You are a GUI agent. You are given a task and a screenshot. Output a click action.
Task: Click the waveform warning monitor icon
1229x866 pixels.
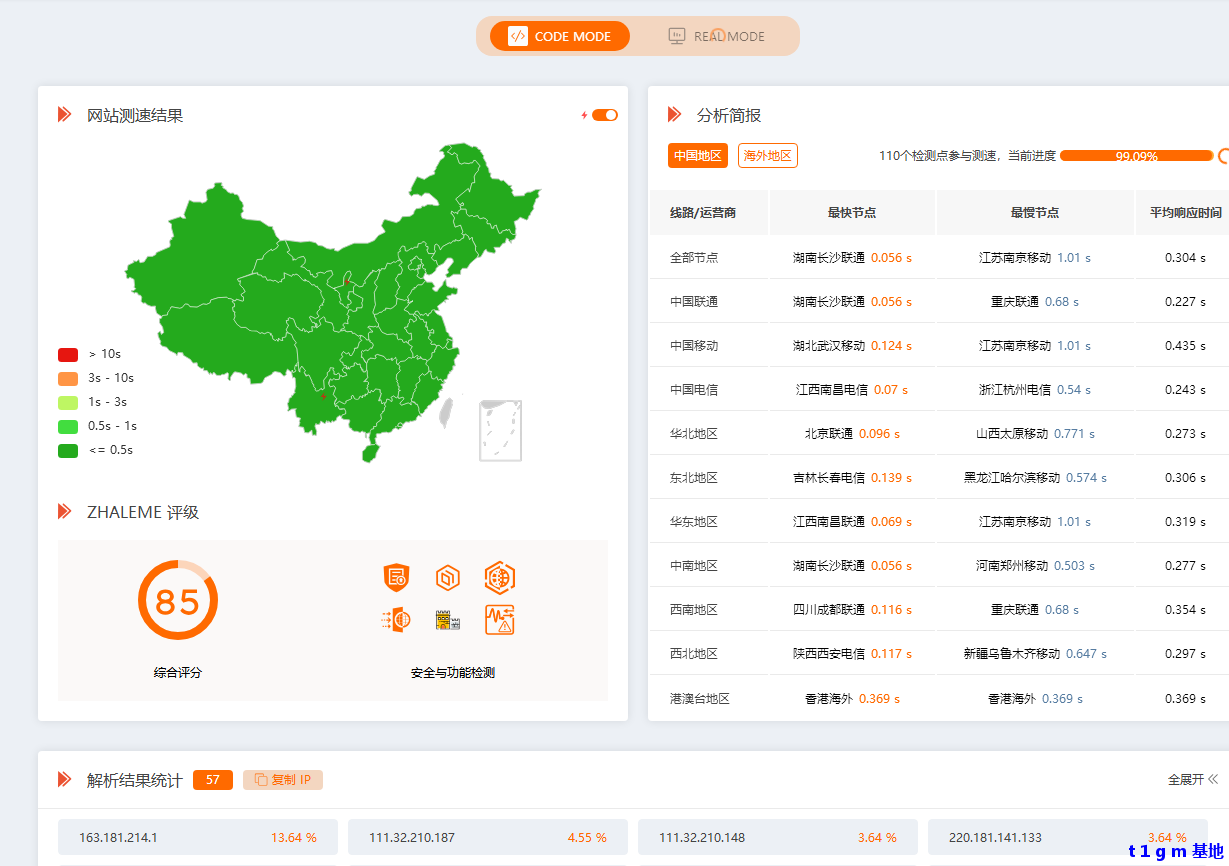point(499,620)
